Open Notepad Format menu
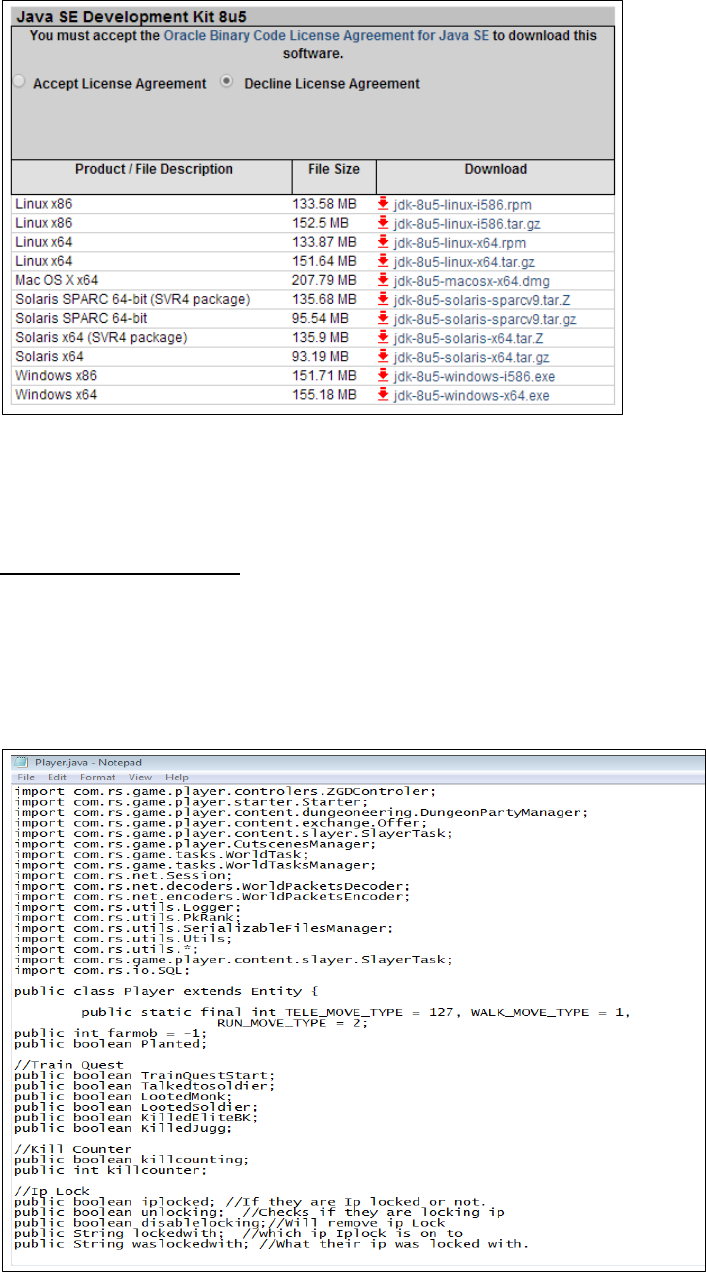This screenshot has width=706, height=1272. click(x=97, y=777)
